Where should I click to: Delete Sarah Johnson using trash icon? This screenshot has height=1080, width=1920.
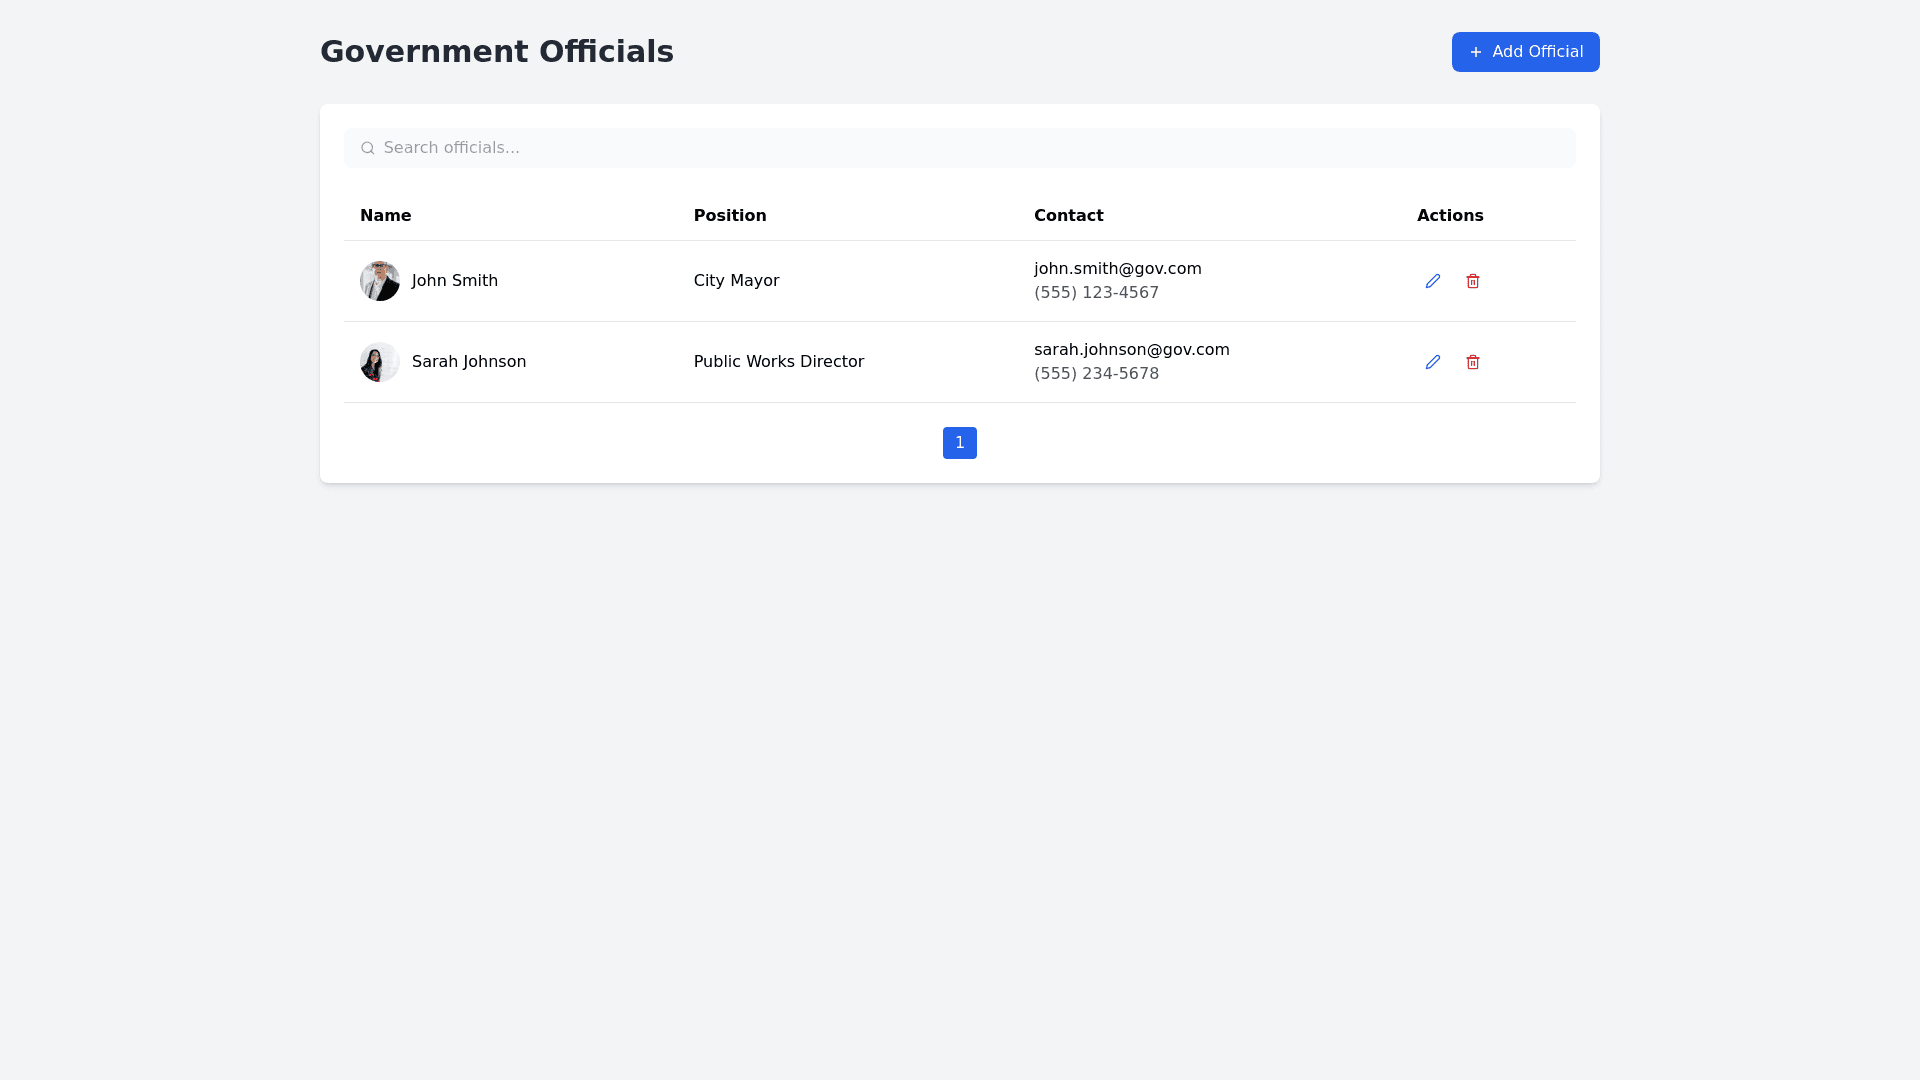click(x=1472, y=362)
